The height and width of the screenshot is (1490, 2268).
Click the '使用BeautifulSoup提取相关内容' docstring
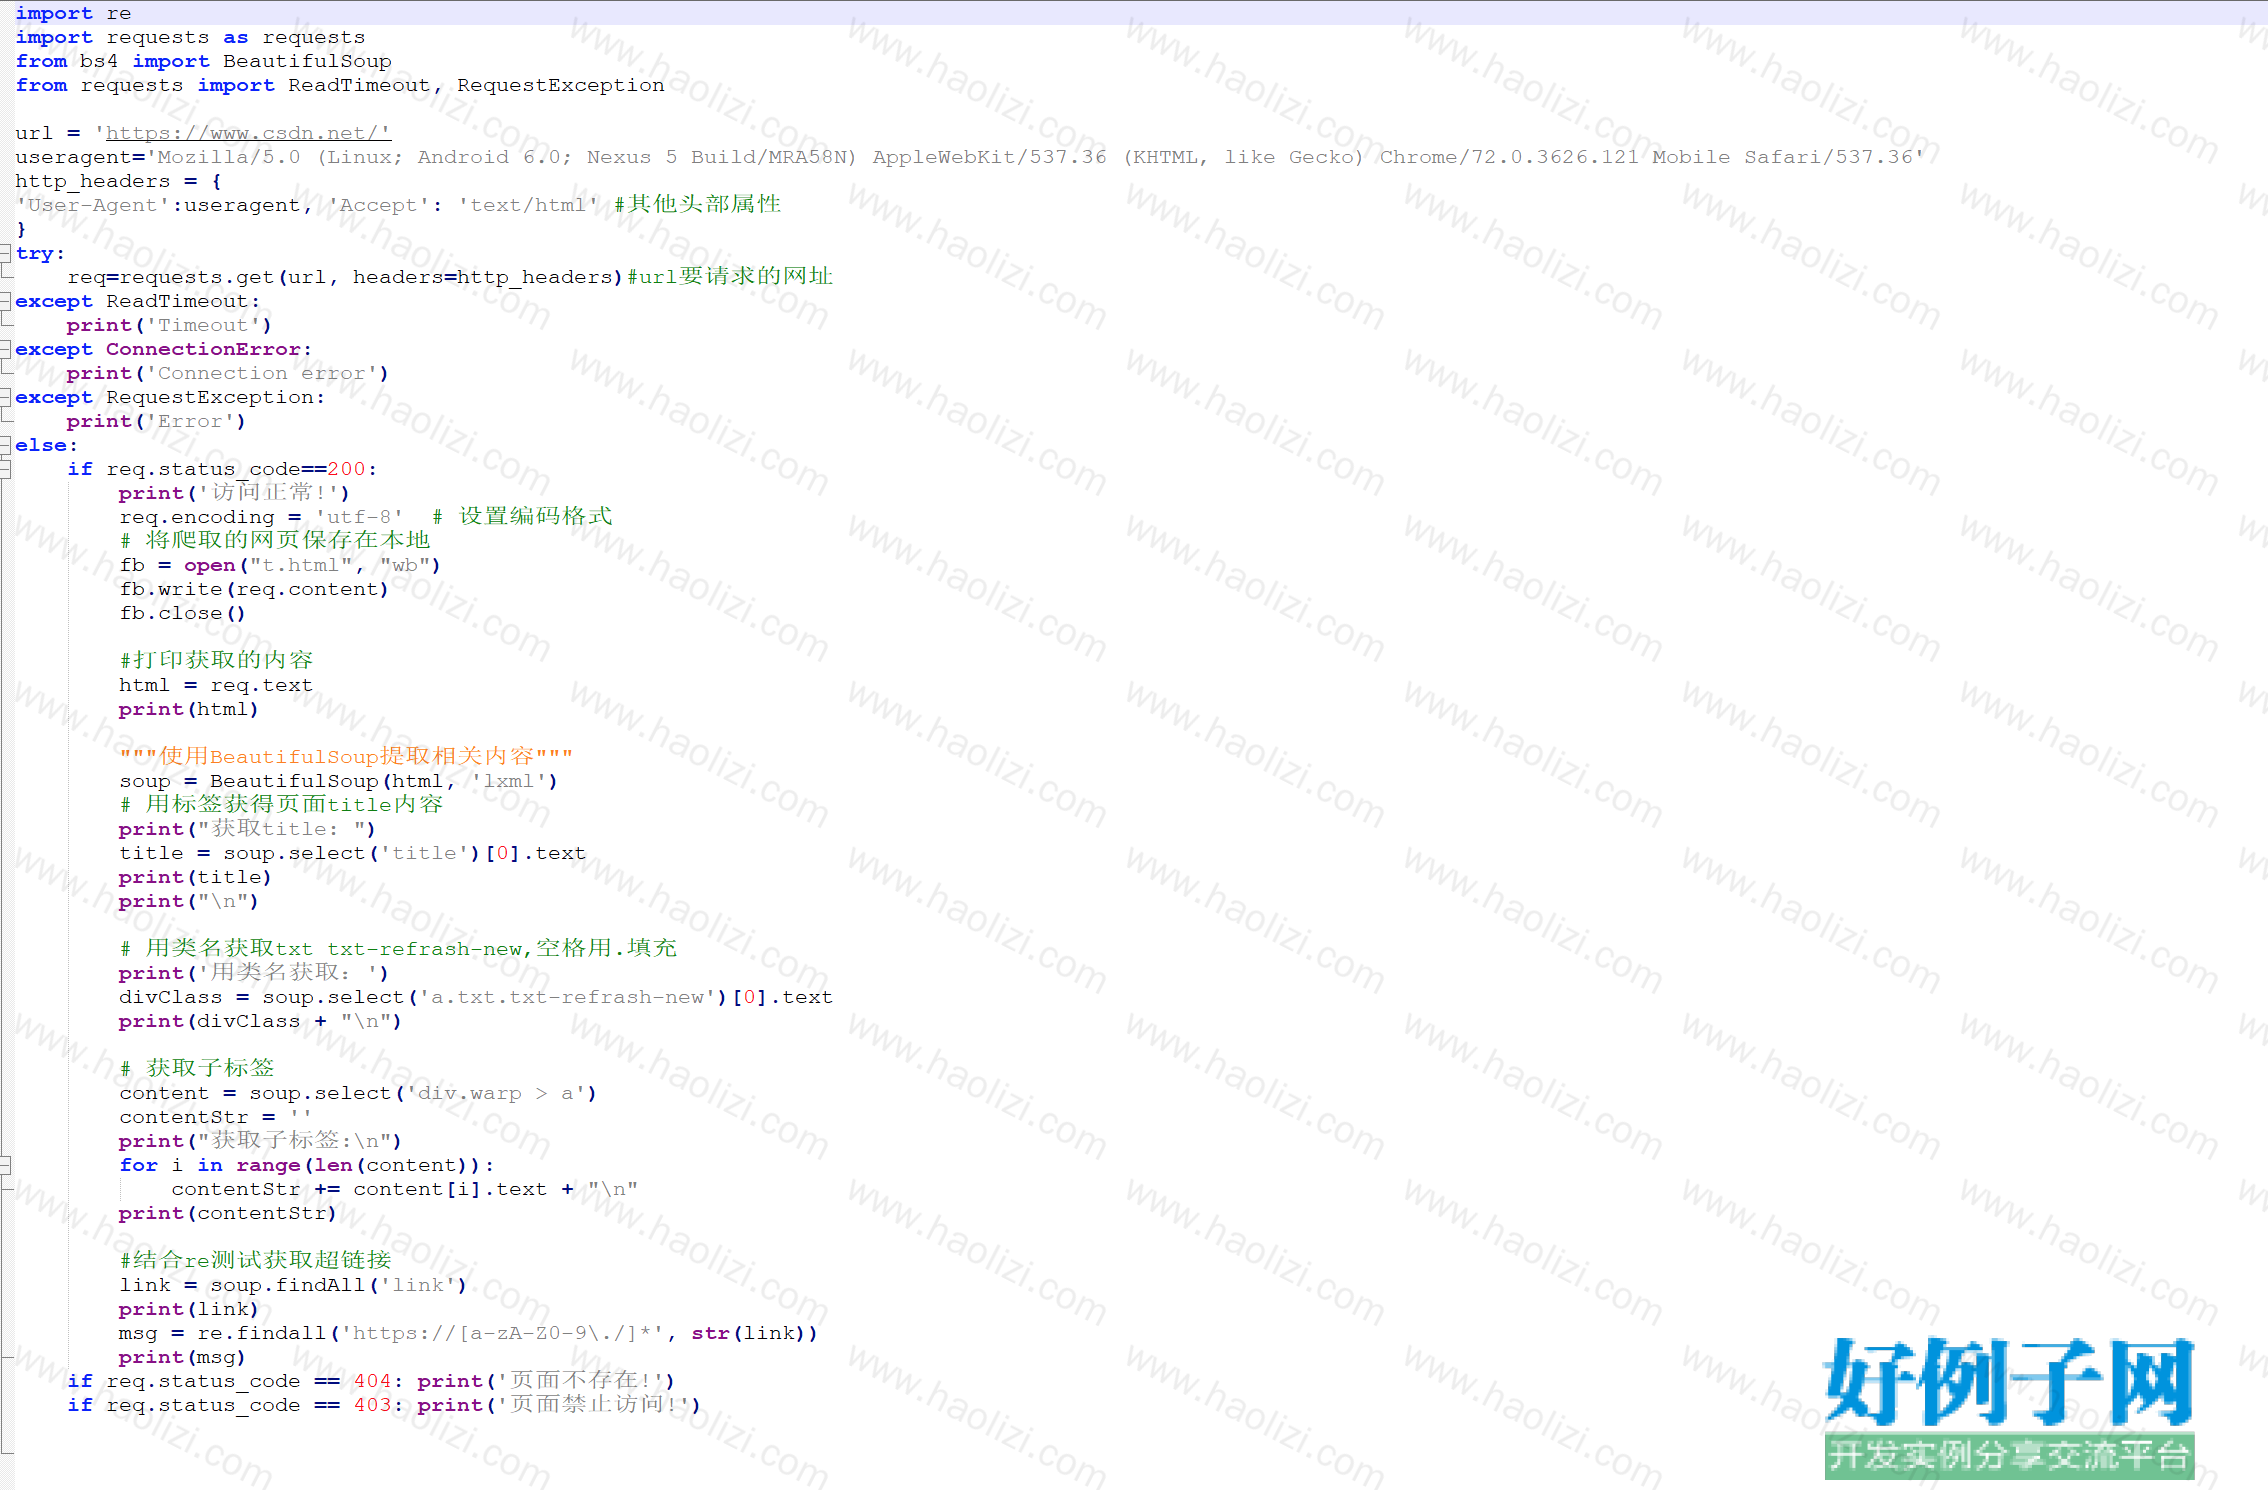[346, 756]
